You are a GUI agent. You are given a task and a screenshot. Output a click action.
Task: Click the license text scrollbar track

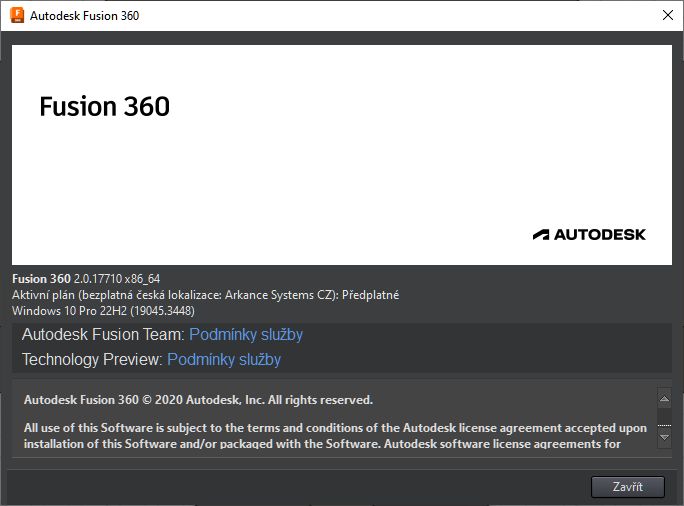point(664,418)
